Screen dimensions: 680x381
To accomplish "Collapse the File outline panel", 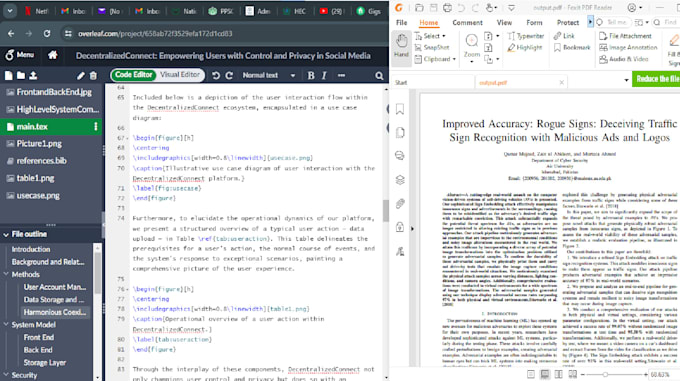I will (x=6, y=234).
